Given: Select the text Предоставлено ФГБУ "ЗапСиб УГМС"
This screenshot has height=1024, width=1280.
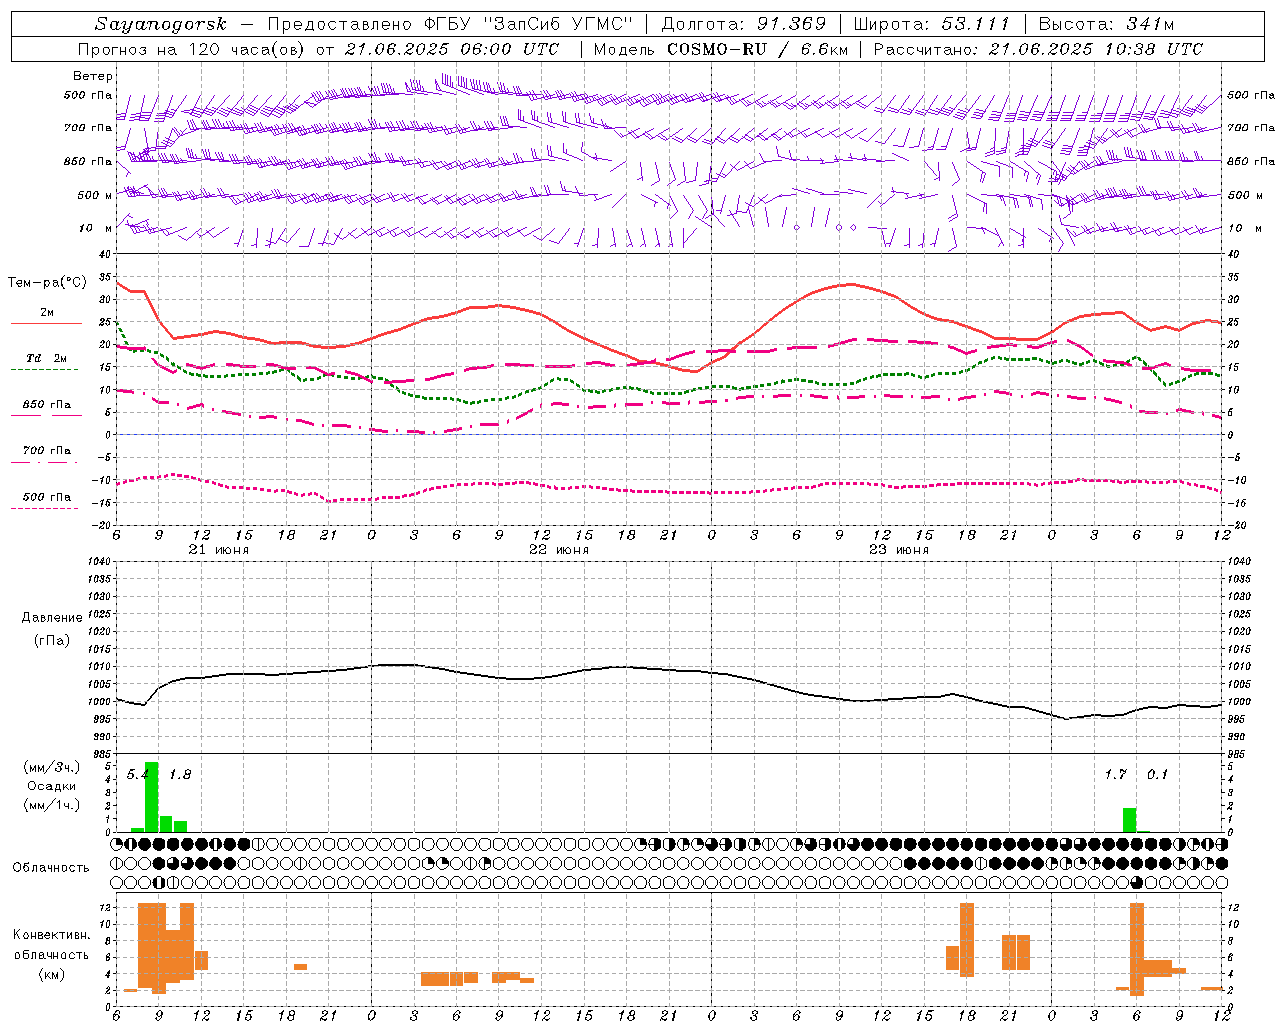Looking at the screenshot, I should 450,24.
